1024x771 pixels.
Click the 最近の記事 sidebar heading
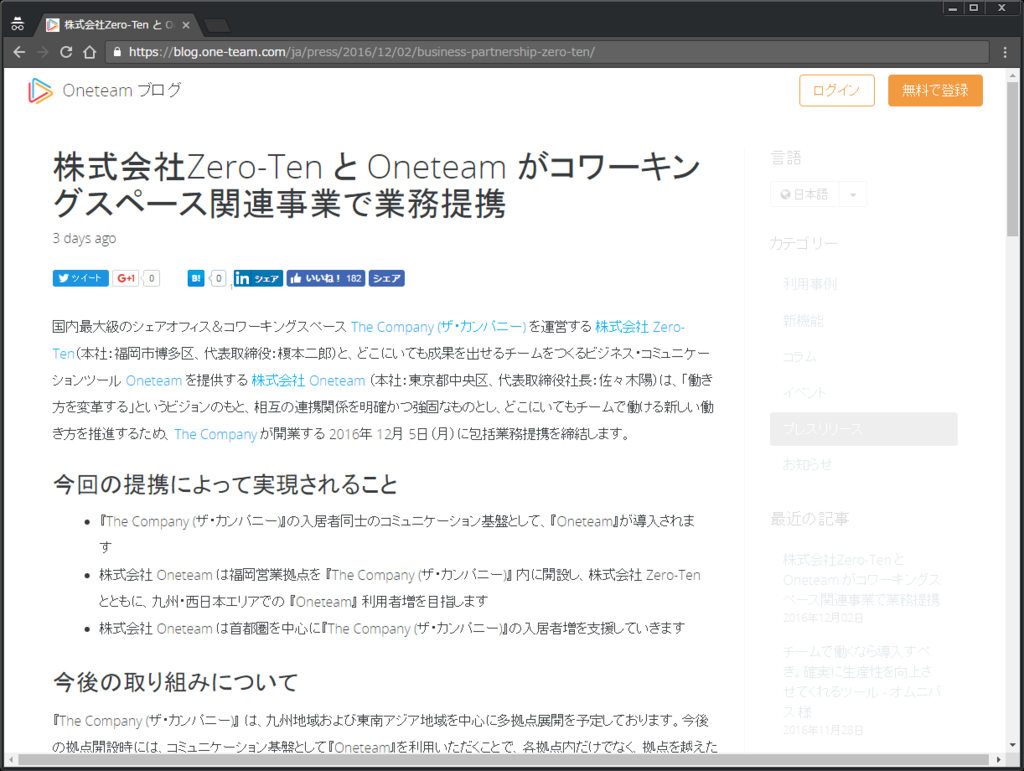pos(810,519)
